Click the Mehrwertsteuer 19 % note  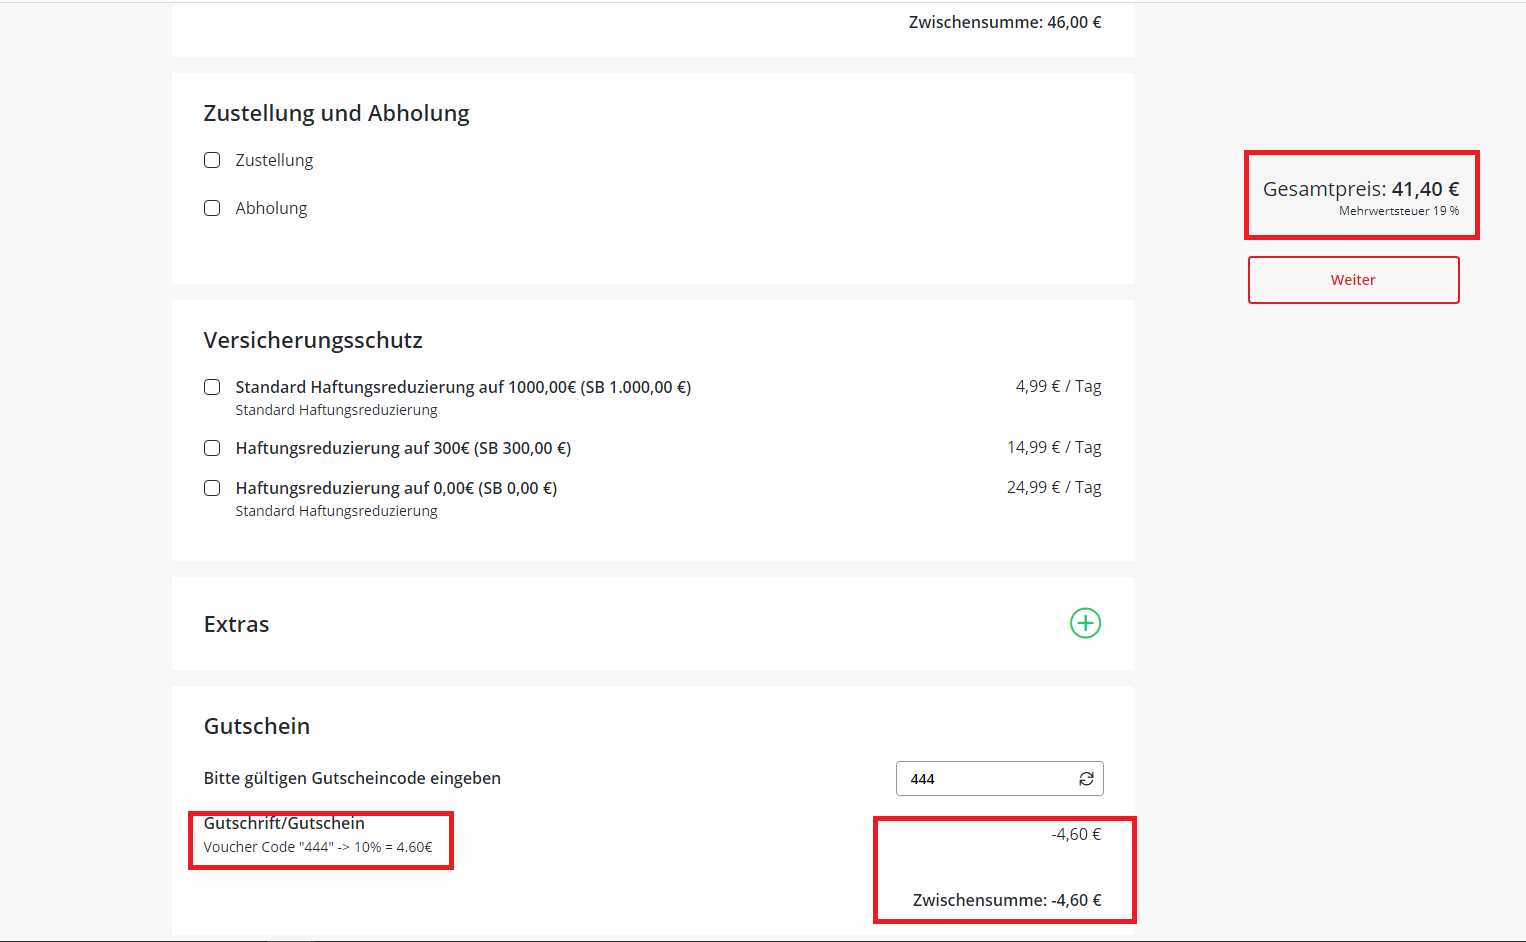coord(1398,211)
